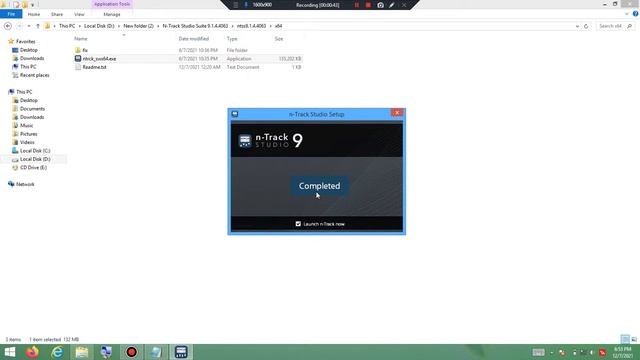The image size is (640, 360).
Task: Click This PC in the address bar
Action: click(67, 26)
